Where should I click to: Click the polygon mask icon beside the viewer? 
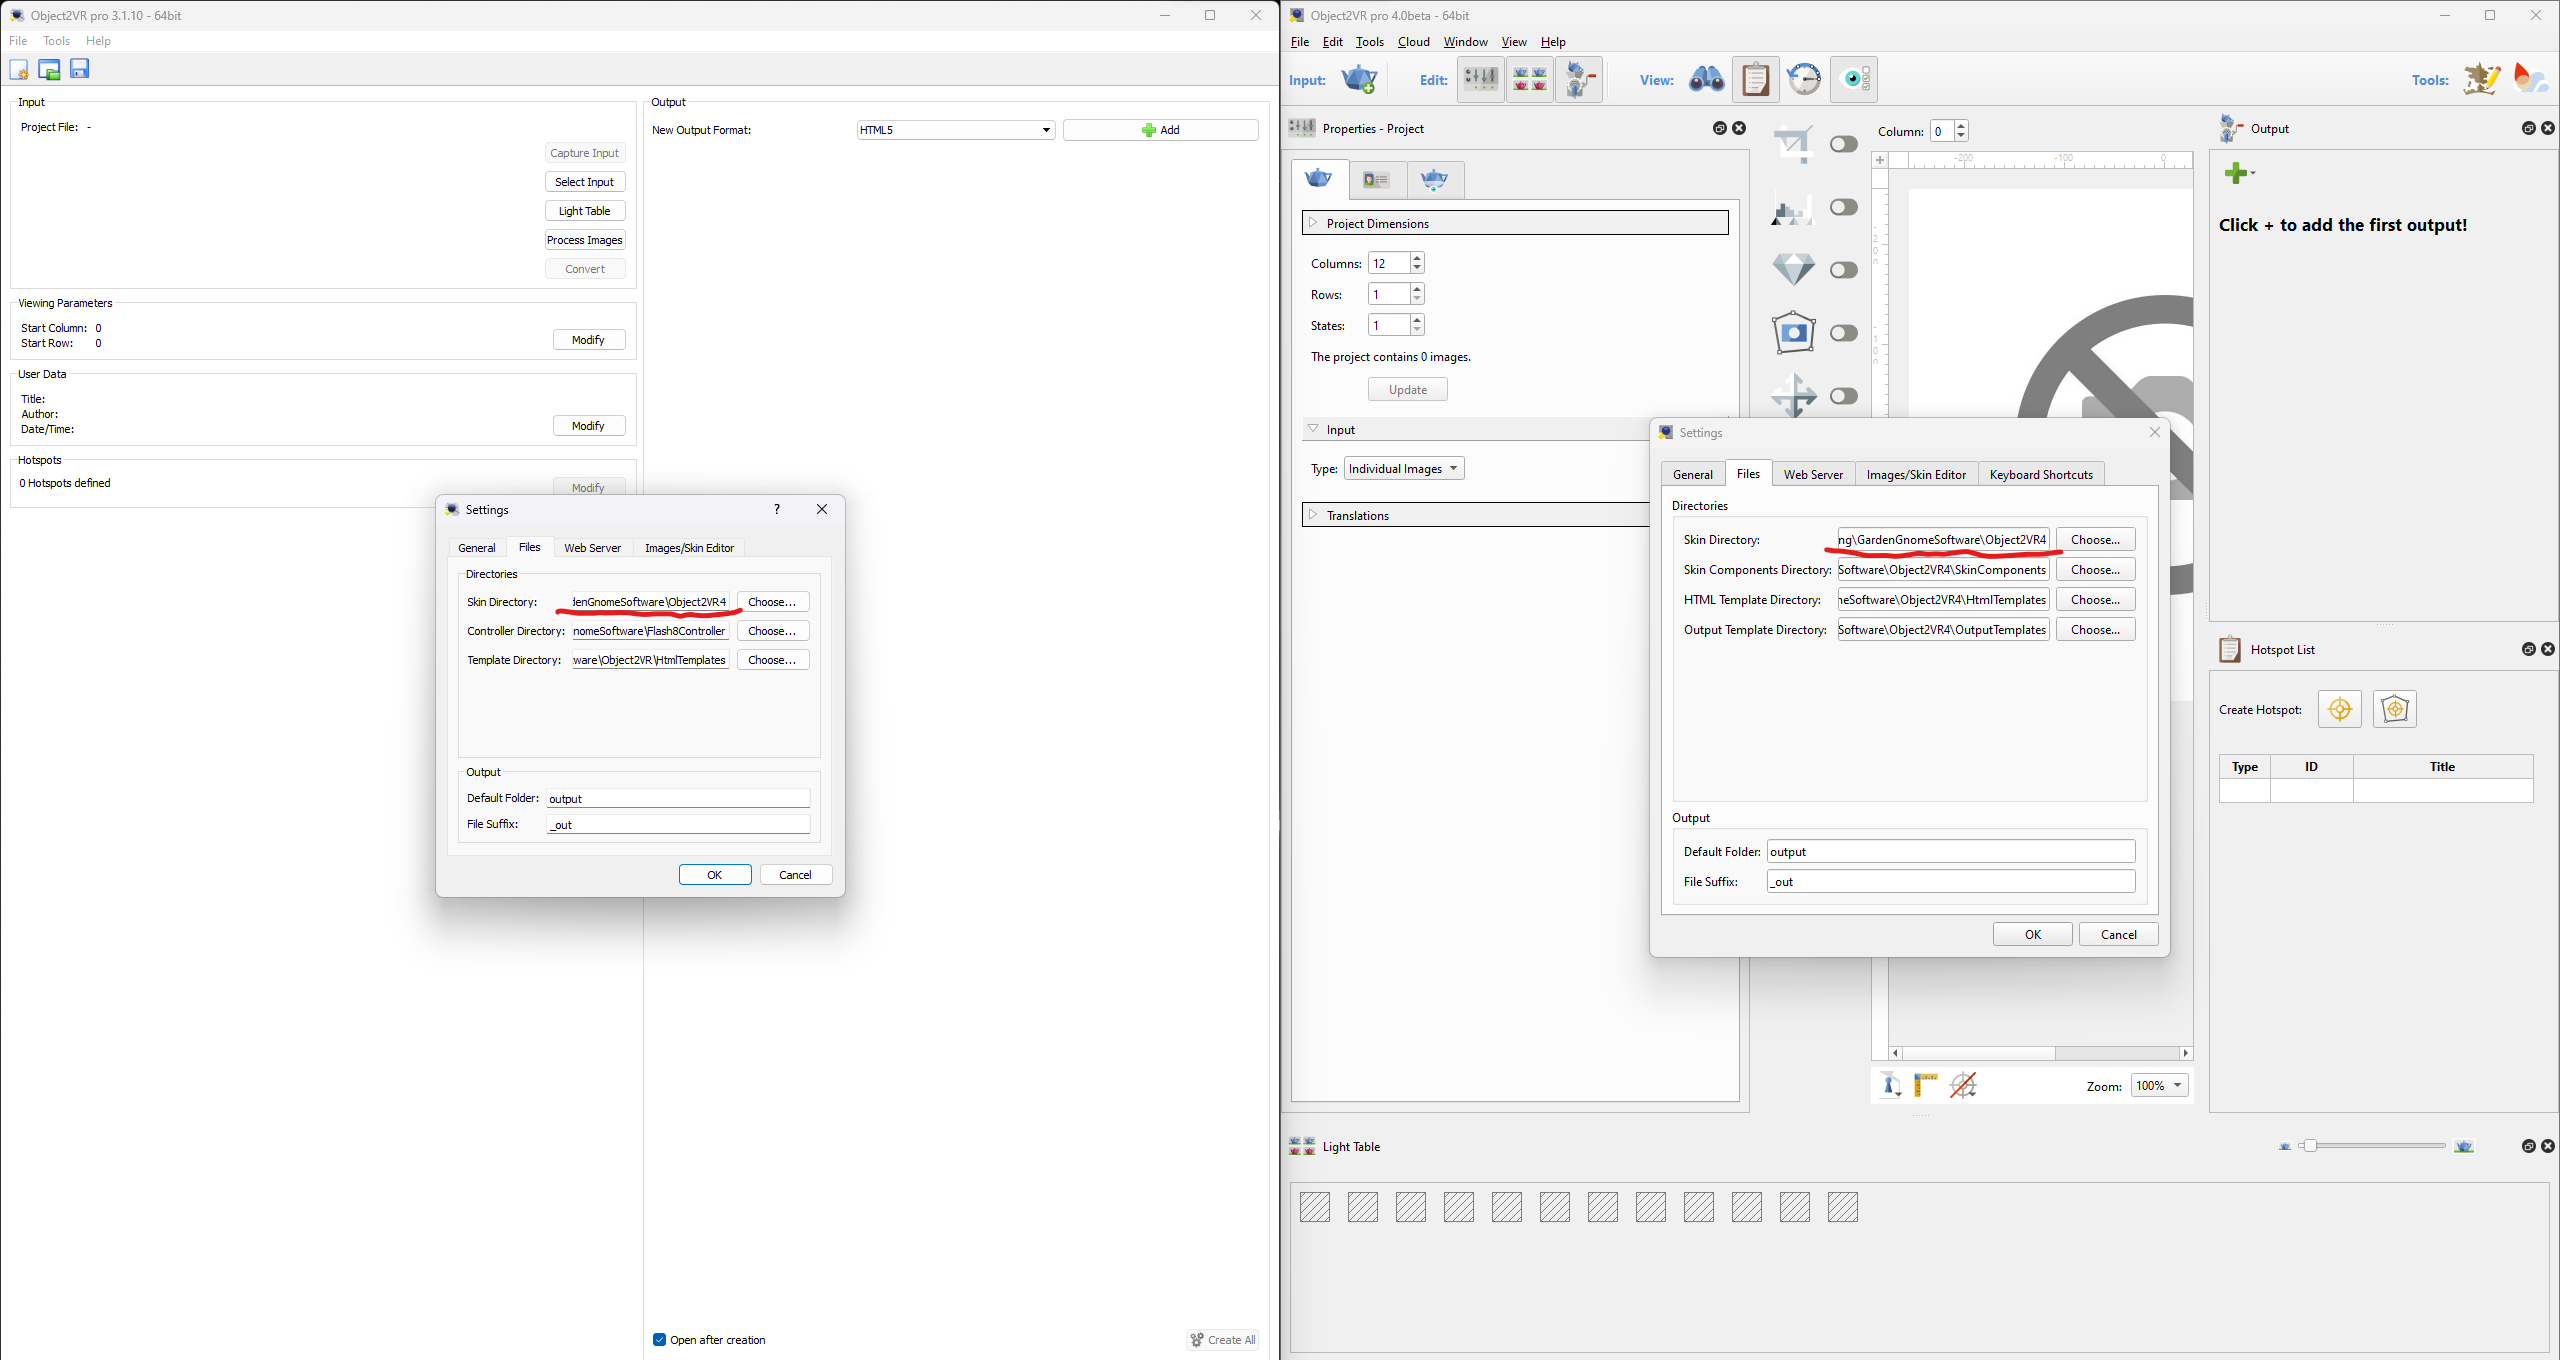point(1793,333)
